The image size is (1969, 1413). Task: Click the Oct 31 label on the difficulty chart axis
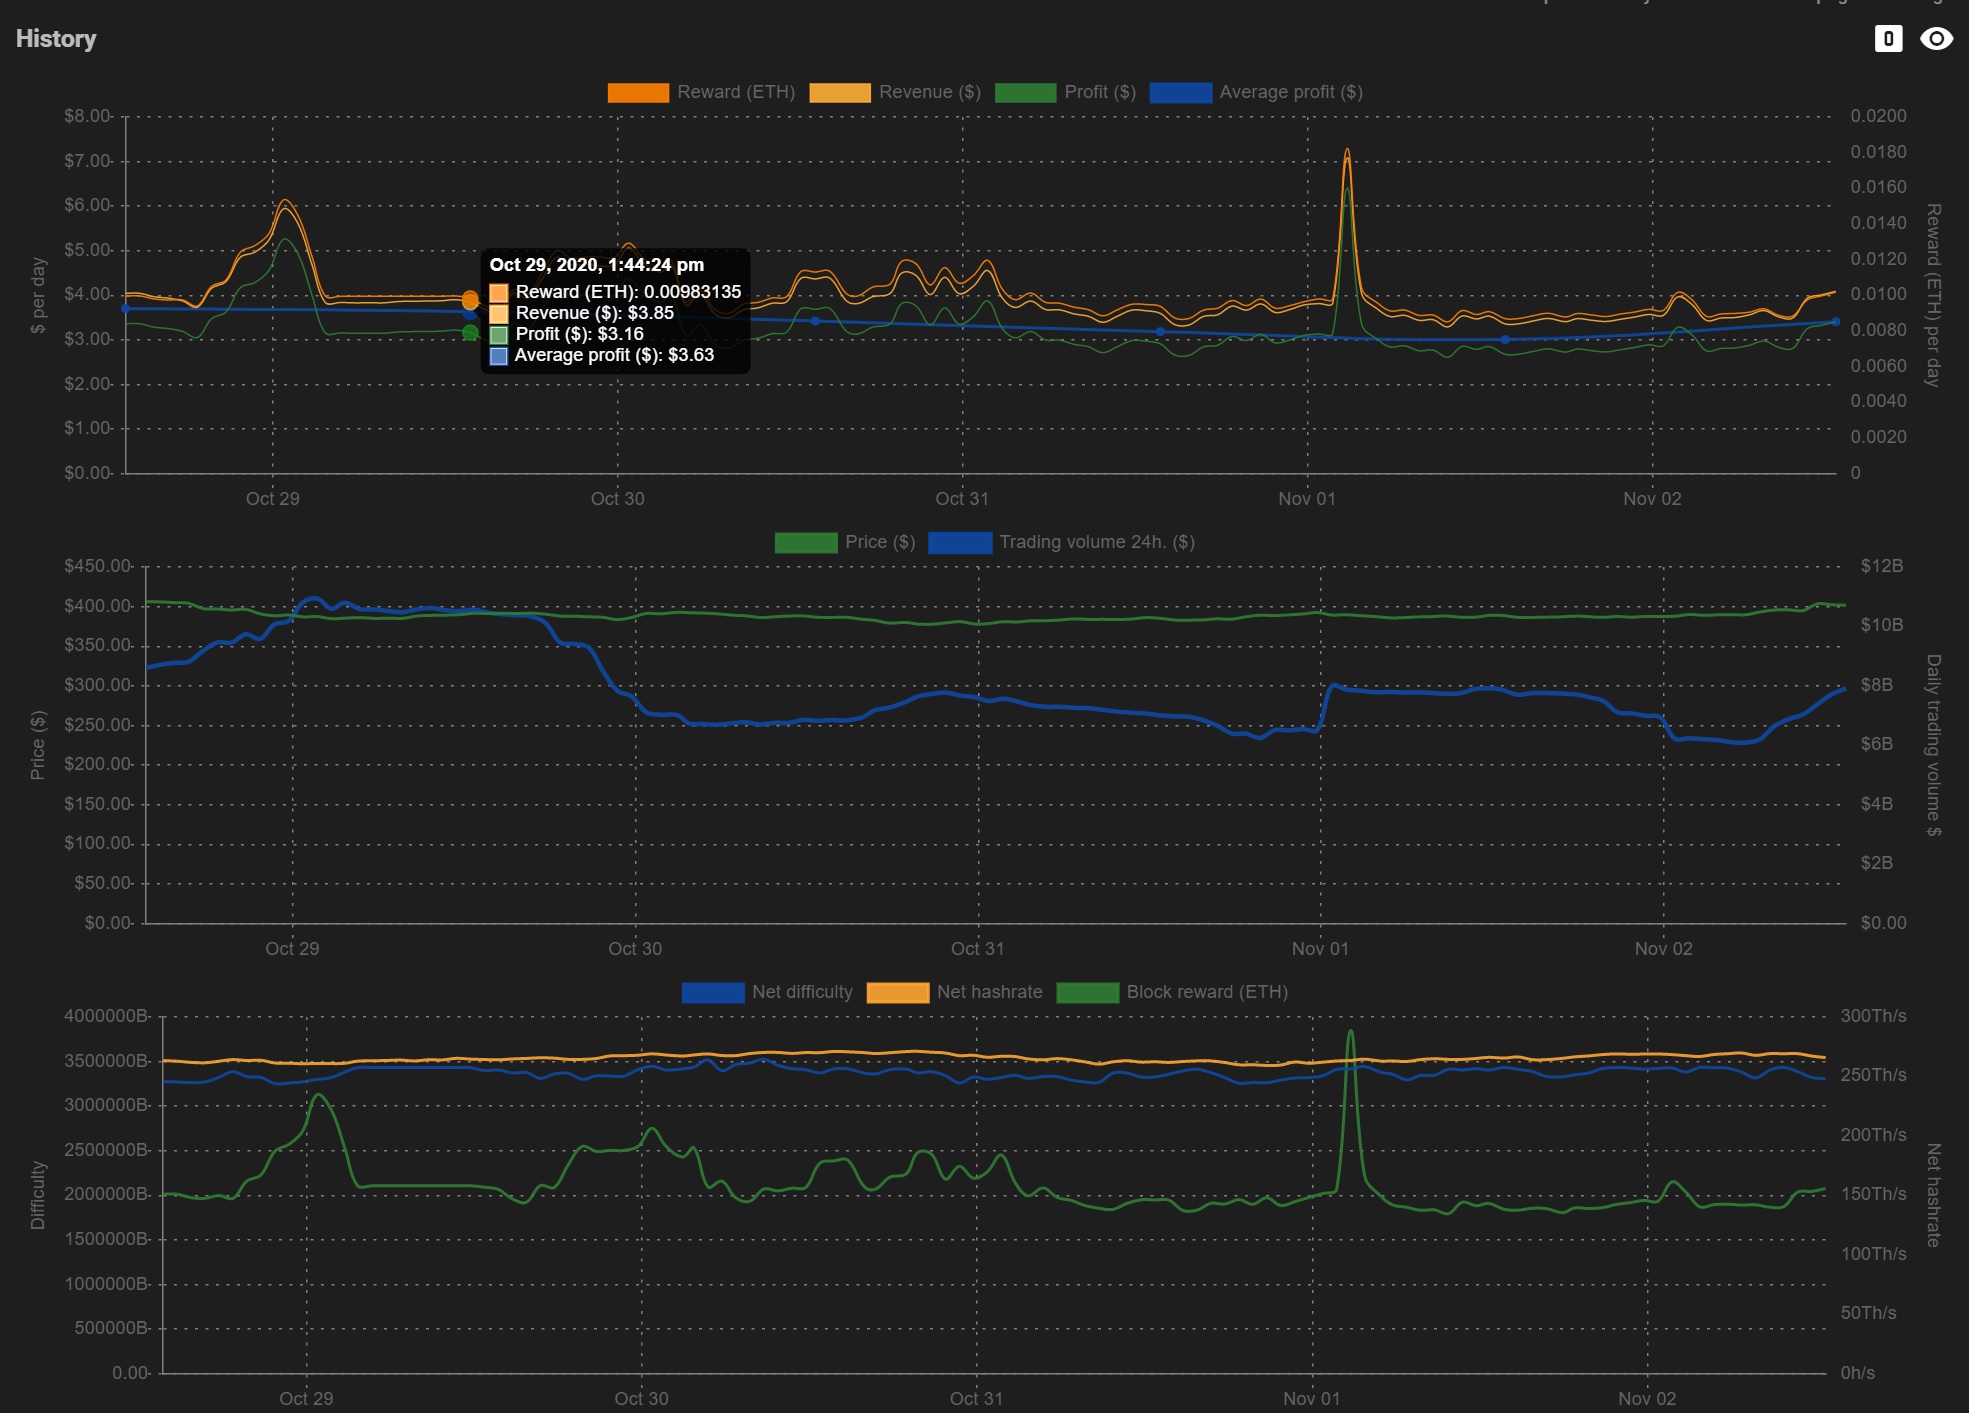pos(976,1399)
